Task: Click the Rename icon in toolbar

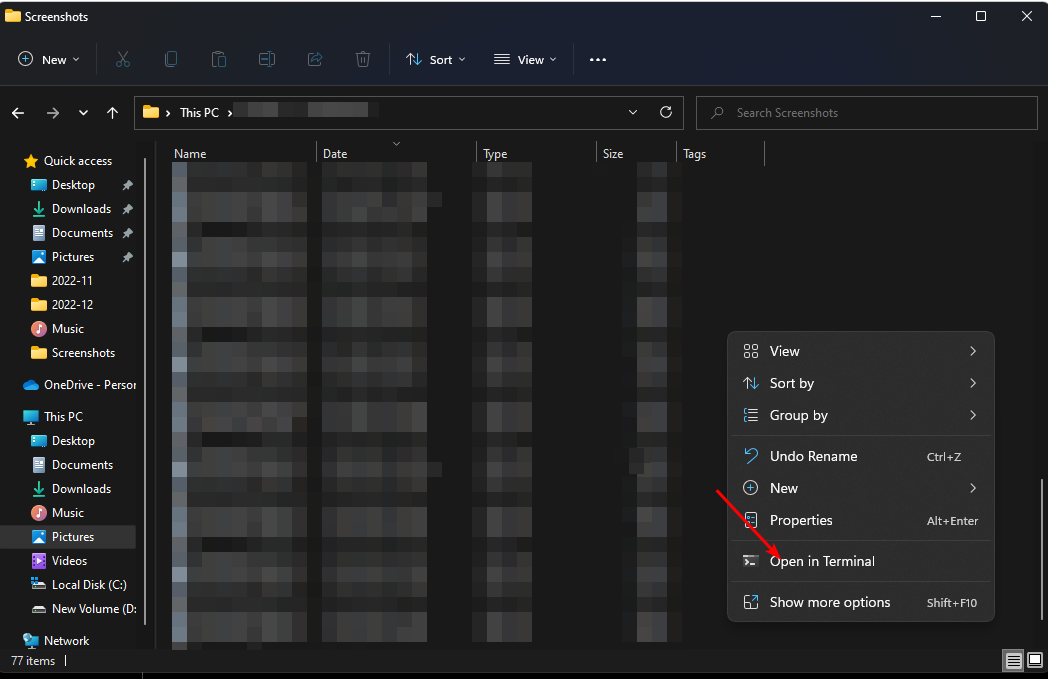Action: coord(267,60)
